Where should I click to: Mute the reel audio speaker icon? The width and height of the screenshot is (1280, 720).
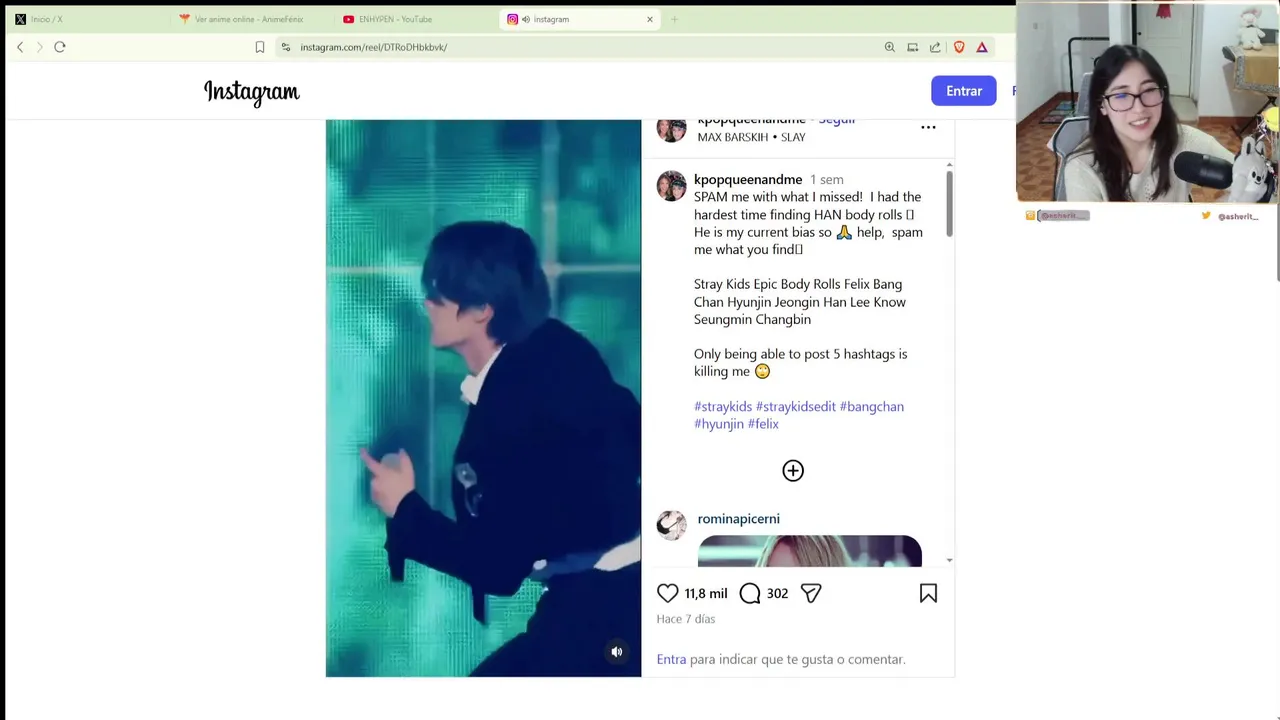[617, 652]
